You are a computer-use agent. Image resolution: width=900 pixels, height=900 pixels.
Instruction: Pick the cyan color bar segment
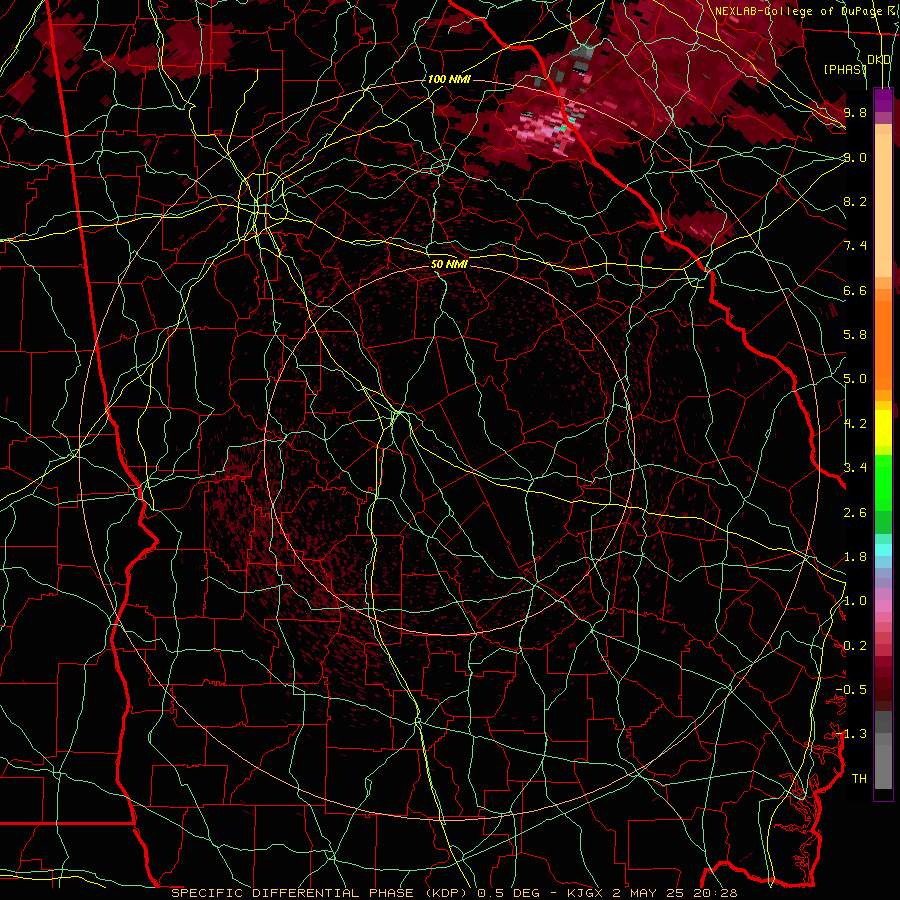click(x=883, y=549)
